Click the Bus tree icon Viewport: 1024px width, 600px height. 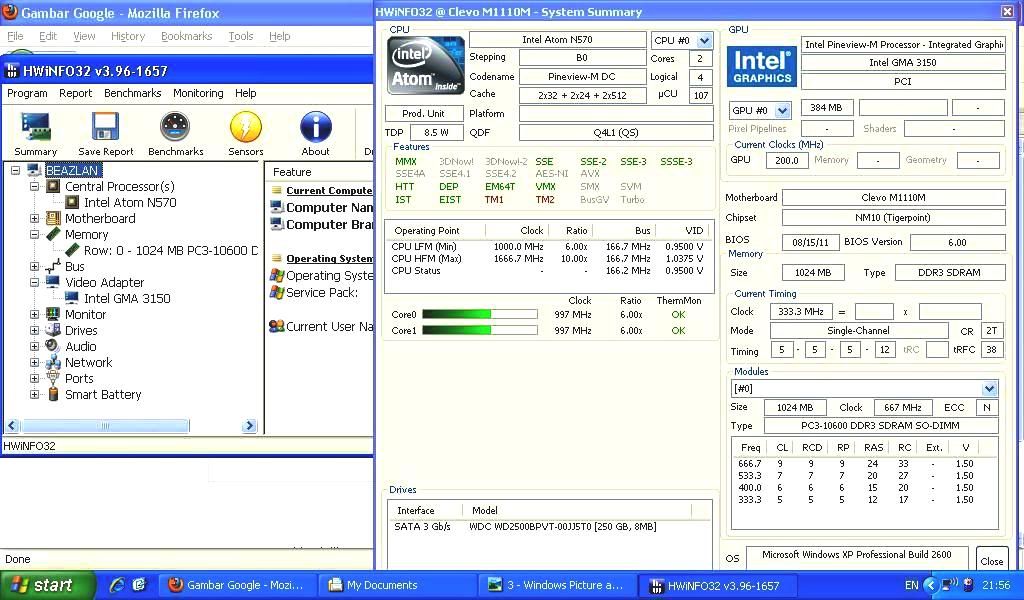pos(54,266)
